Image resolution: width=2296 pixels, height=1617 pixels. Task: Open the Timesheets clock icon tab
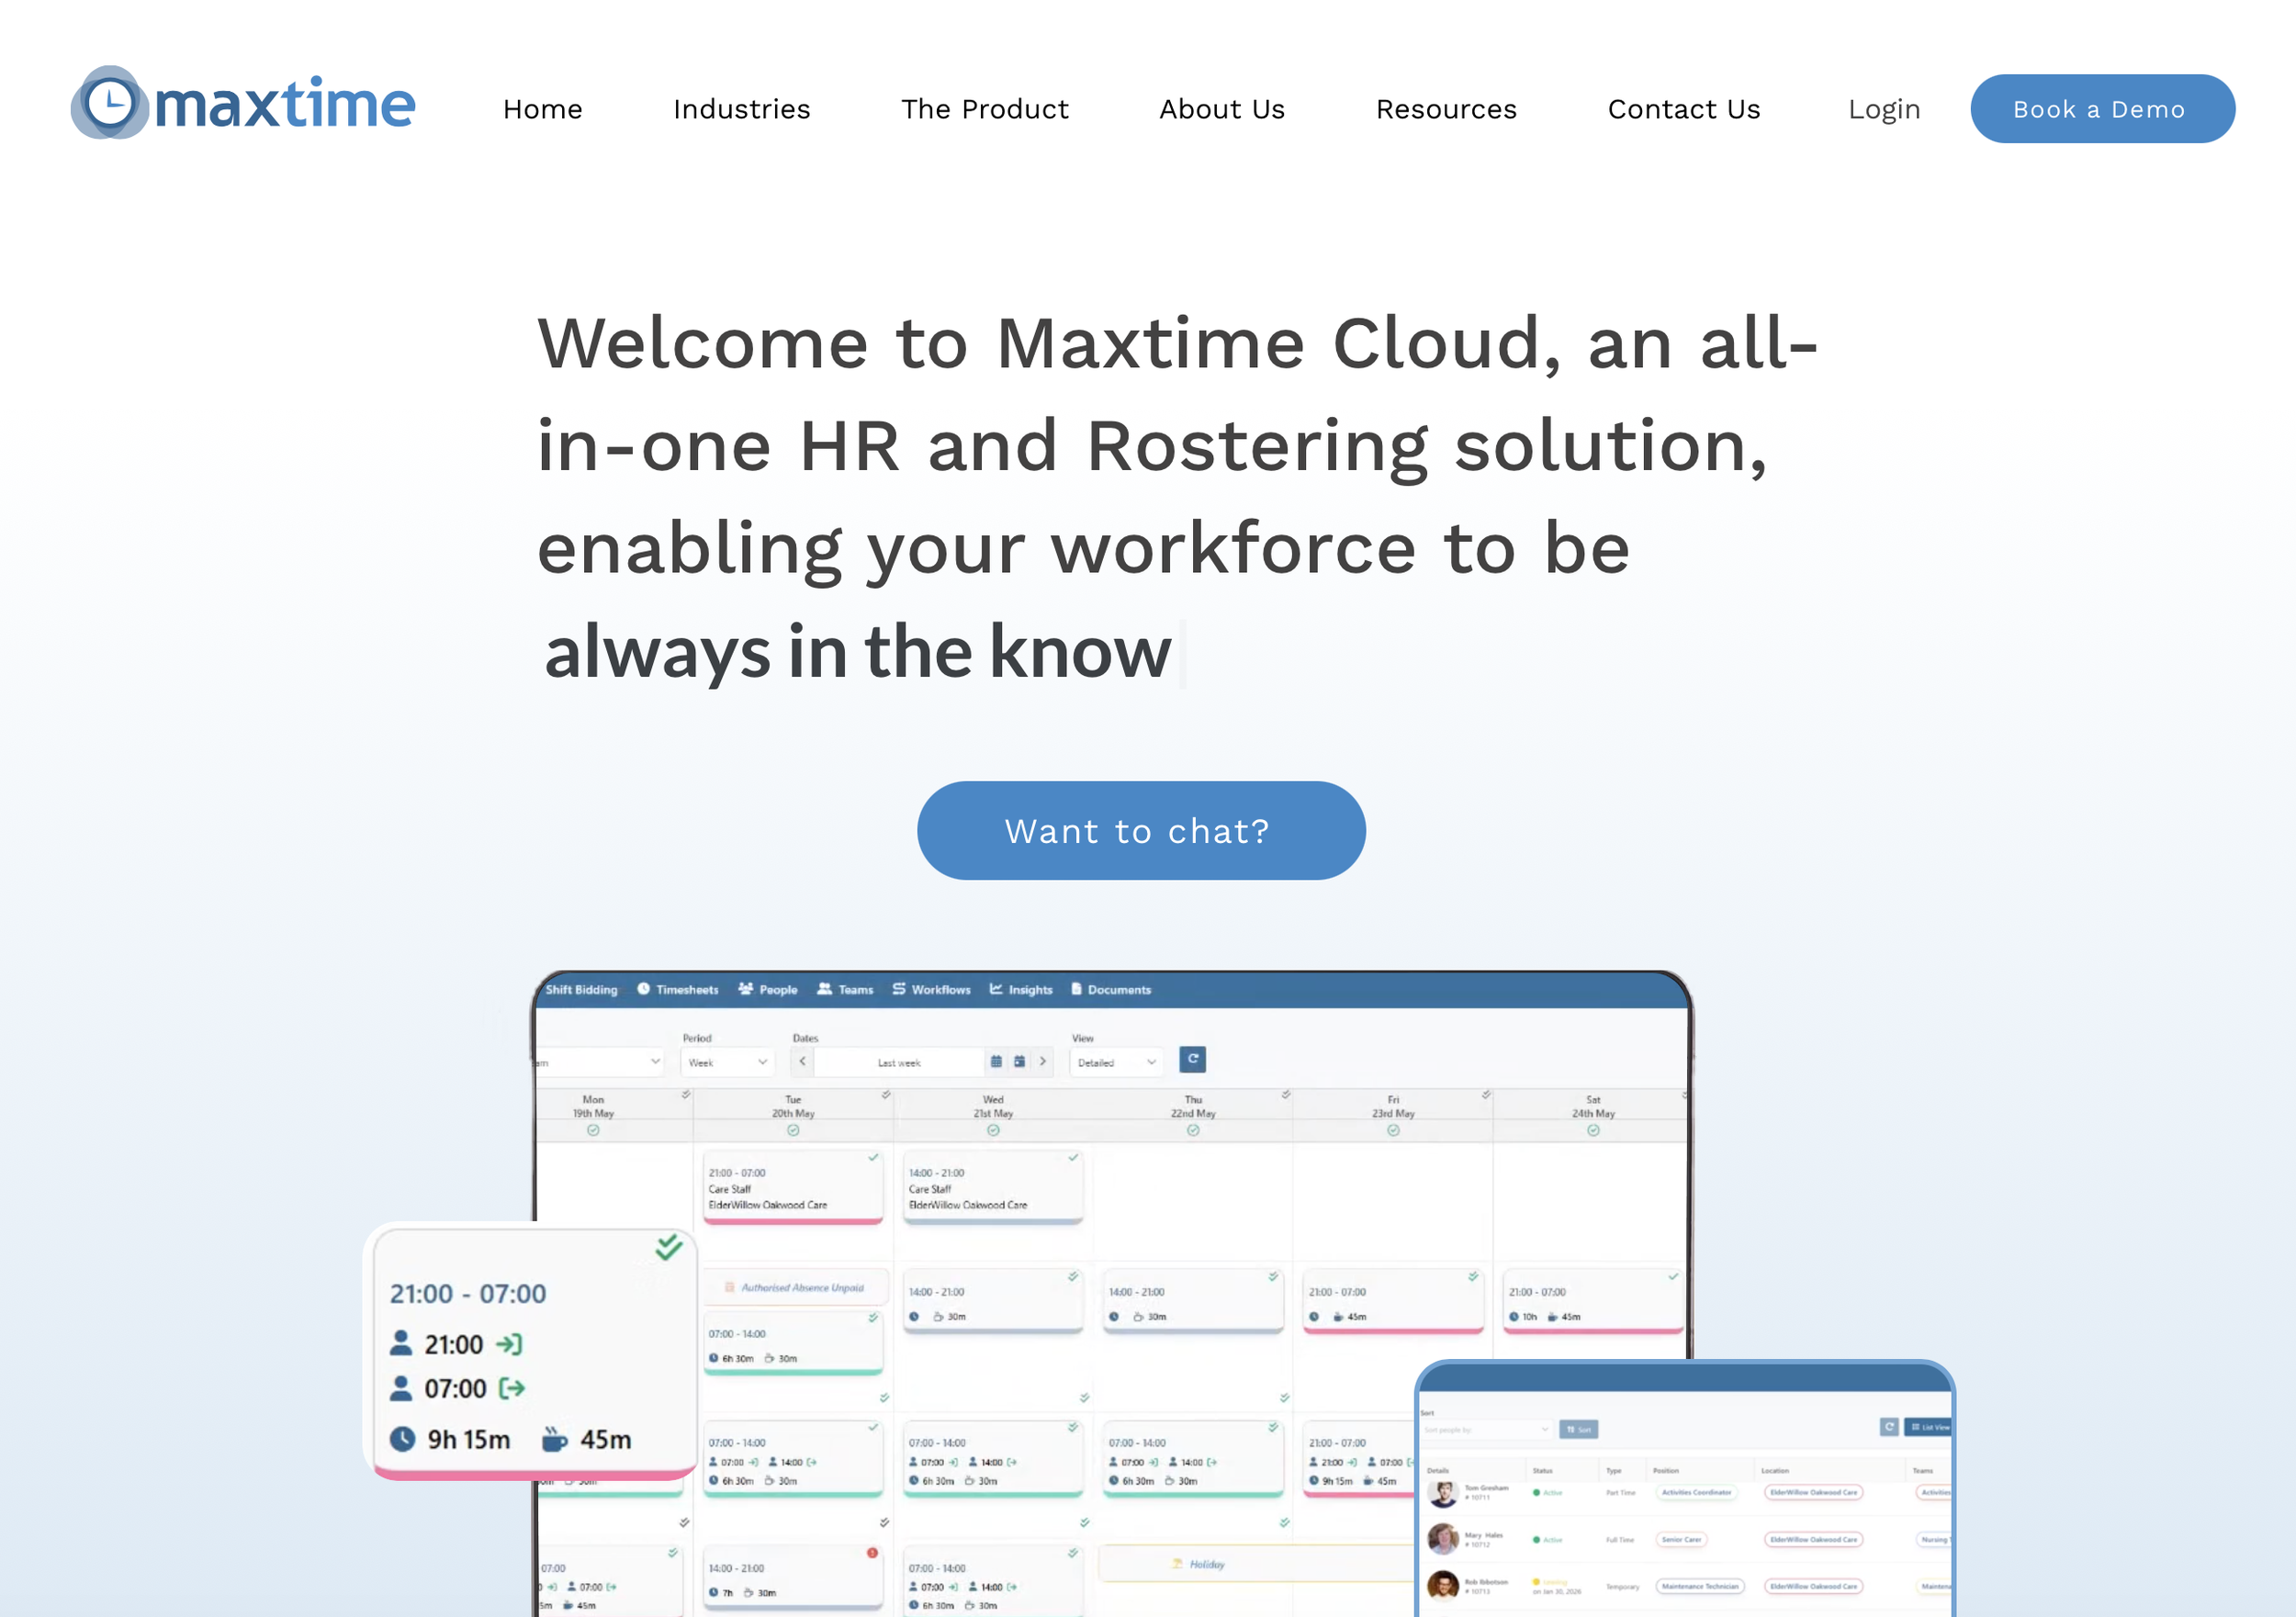point(644,989)
